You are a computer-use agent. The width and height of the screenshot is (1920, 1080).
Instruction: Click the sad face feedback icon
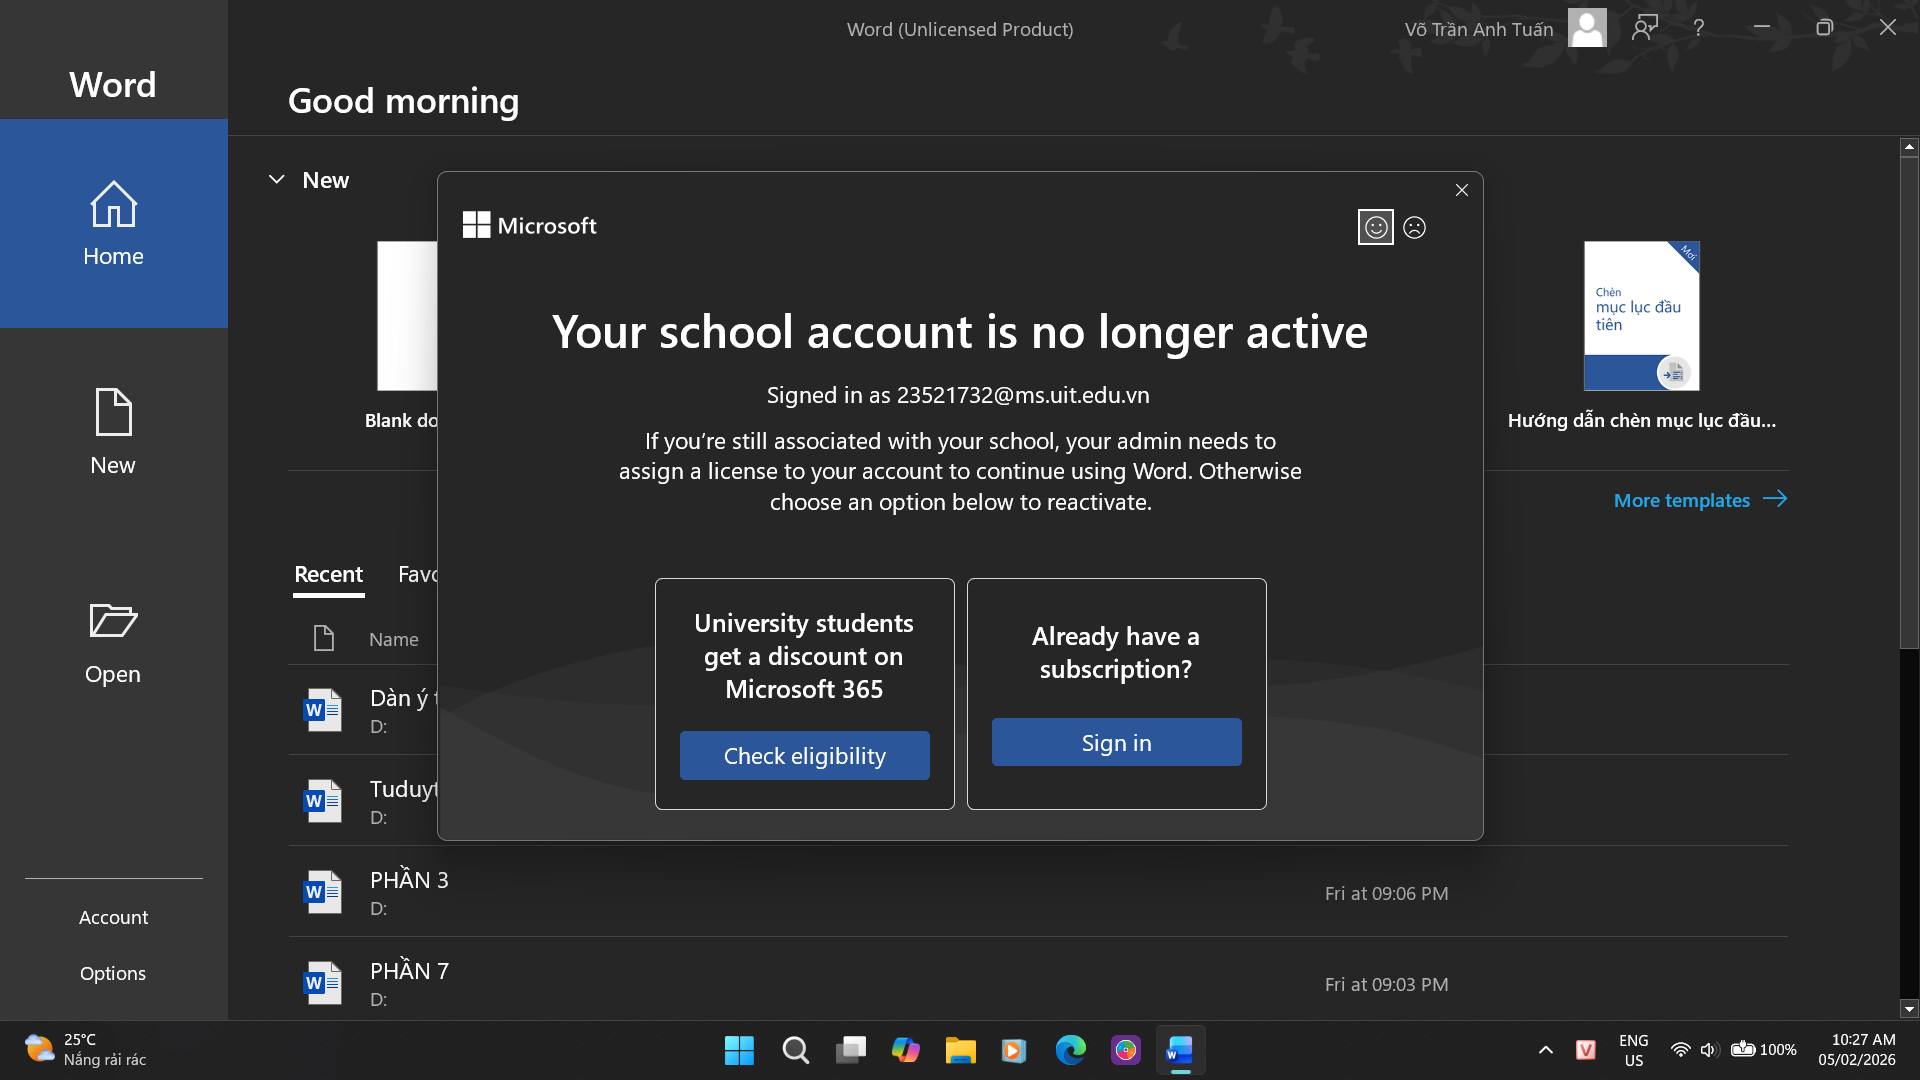(x=1414, y=227)
